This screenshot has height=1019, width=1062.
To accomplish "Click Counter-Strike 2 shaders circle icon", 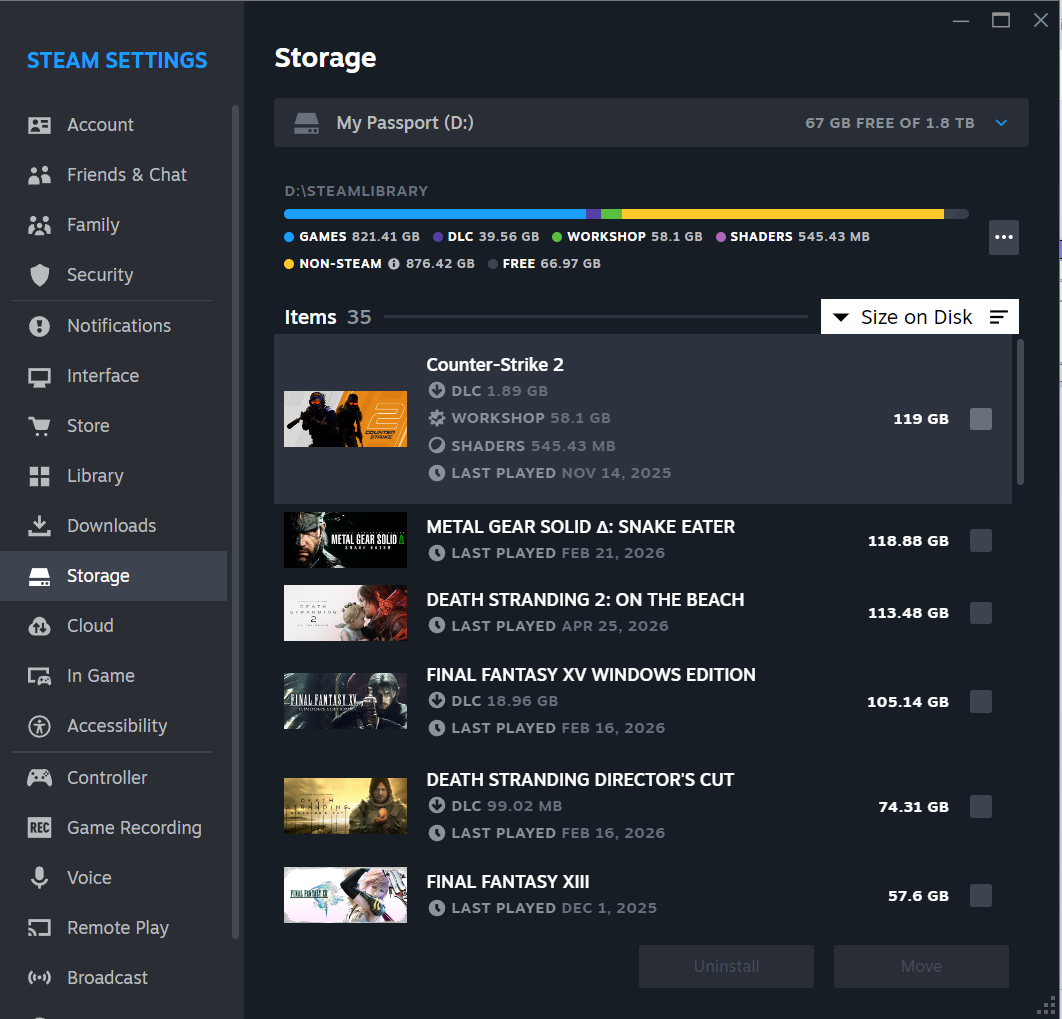I will click(437, 446).
